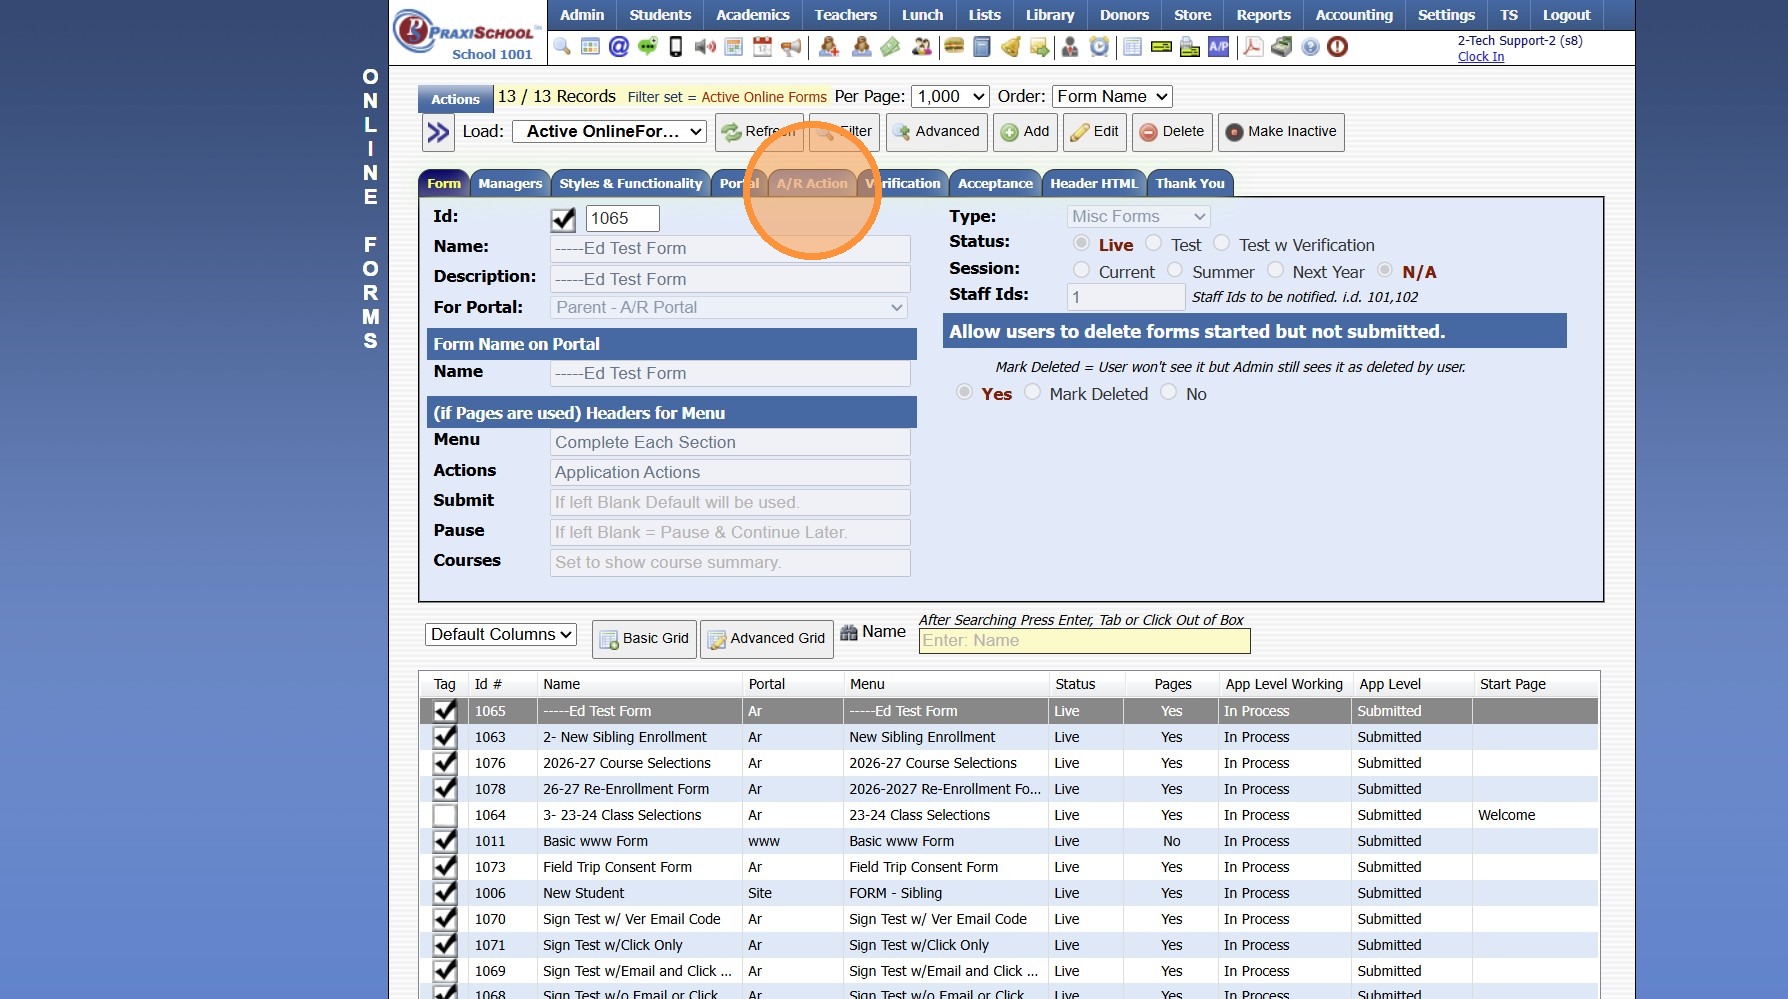Untick the Tag checkbox for form 1063
The image size is (1788, 999).
(445, 737)
